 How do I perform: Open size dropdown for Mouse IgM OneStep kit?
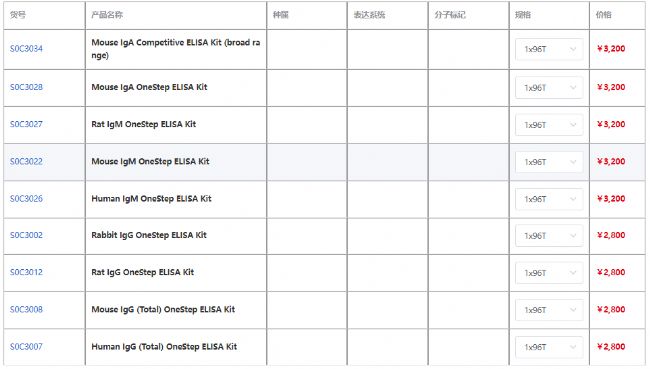tap(549, 162)
